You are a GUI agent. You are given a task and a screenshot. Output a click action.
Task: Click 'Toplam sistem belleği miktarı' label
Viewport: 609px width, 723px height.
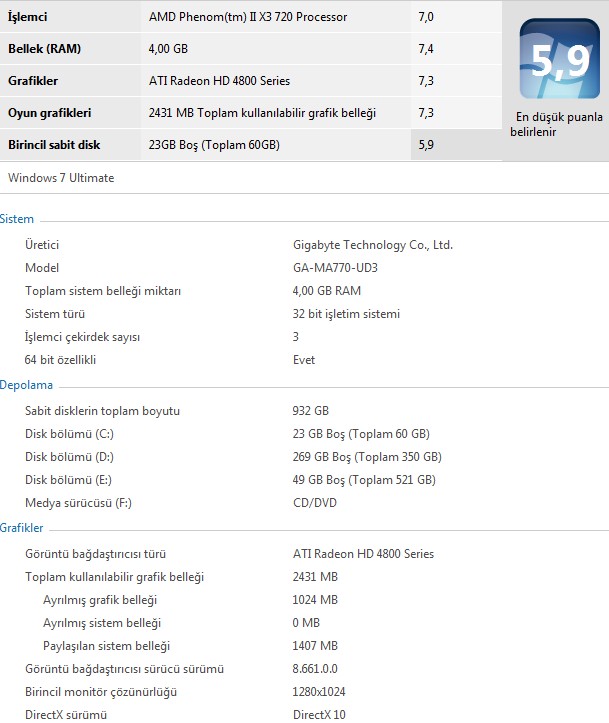(x=103, y=290)
